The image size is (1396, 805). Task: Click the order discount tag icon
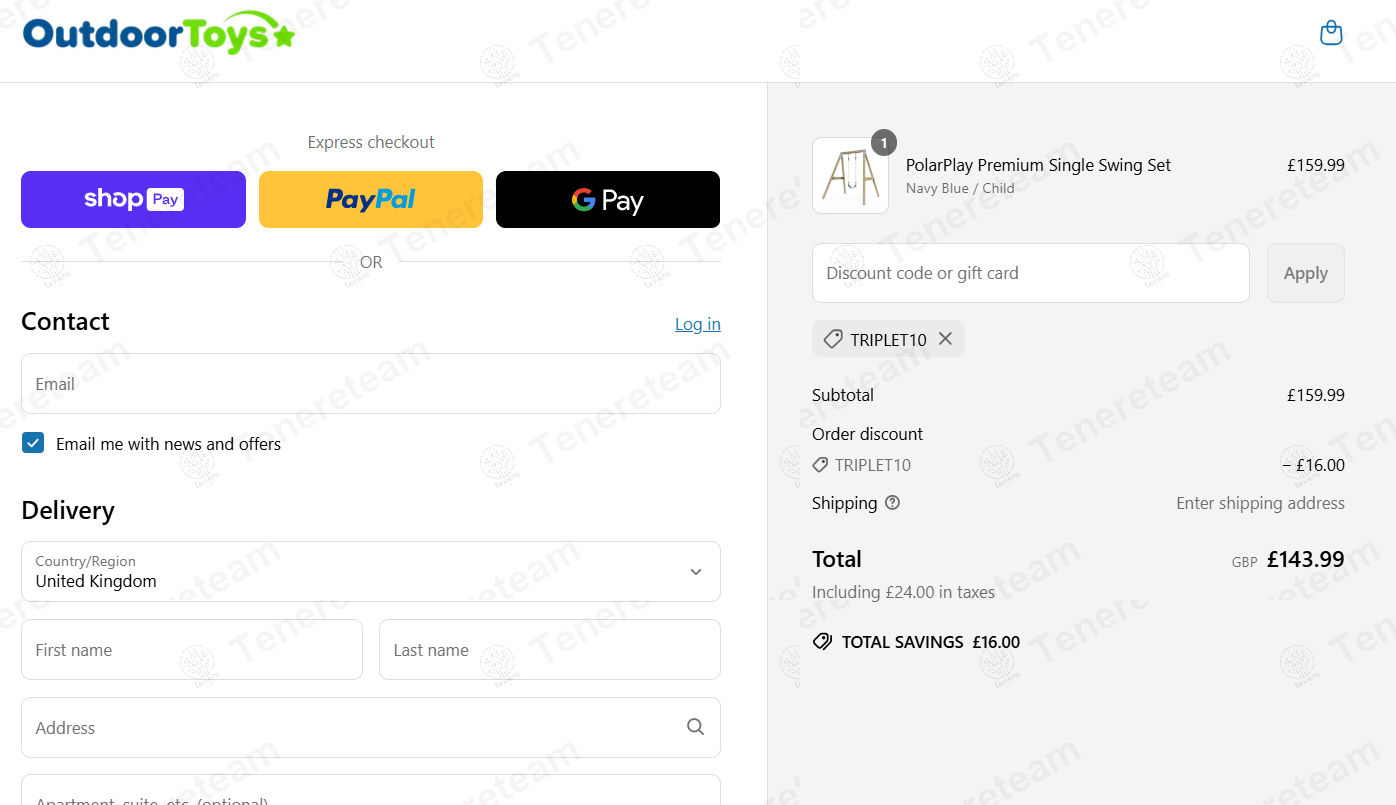click(x=820, y=465)
